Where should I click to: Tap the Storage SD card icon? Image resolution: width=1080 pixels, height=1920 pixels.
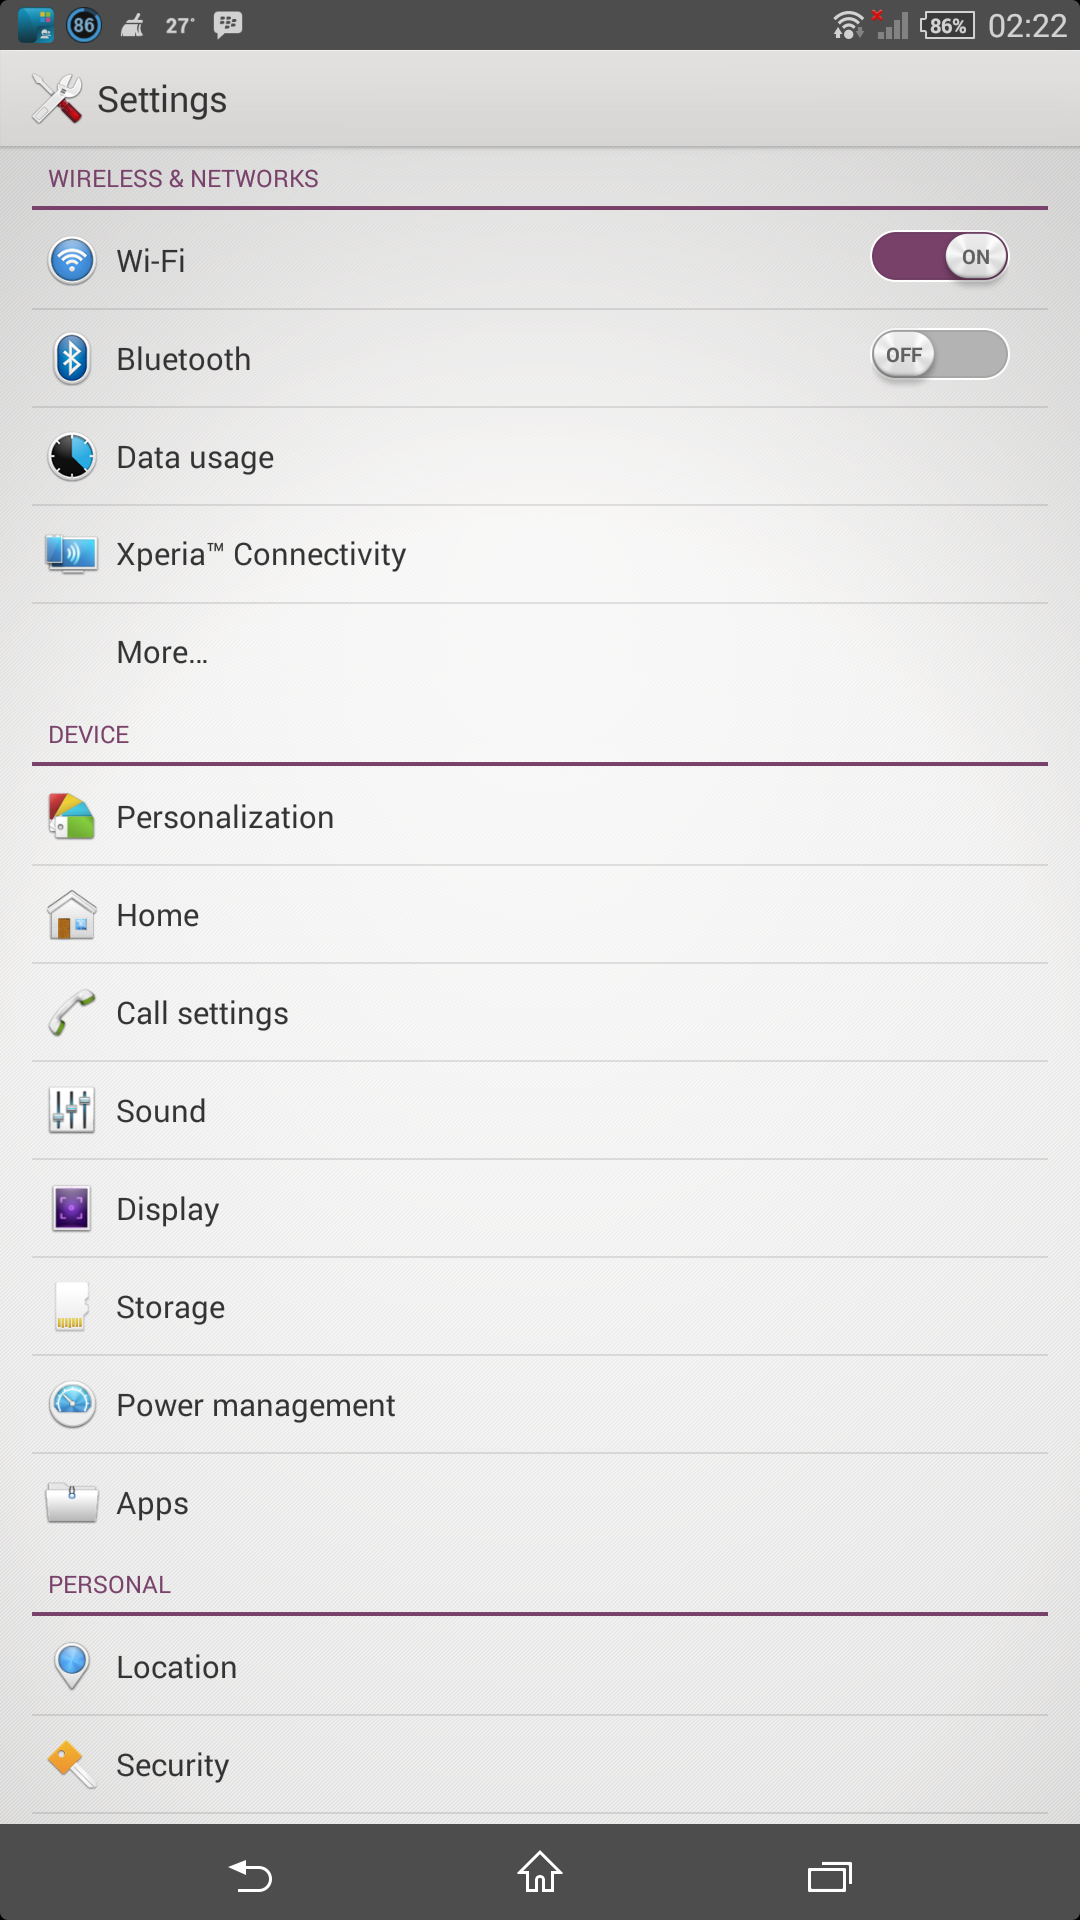(72, 1307)
